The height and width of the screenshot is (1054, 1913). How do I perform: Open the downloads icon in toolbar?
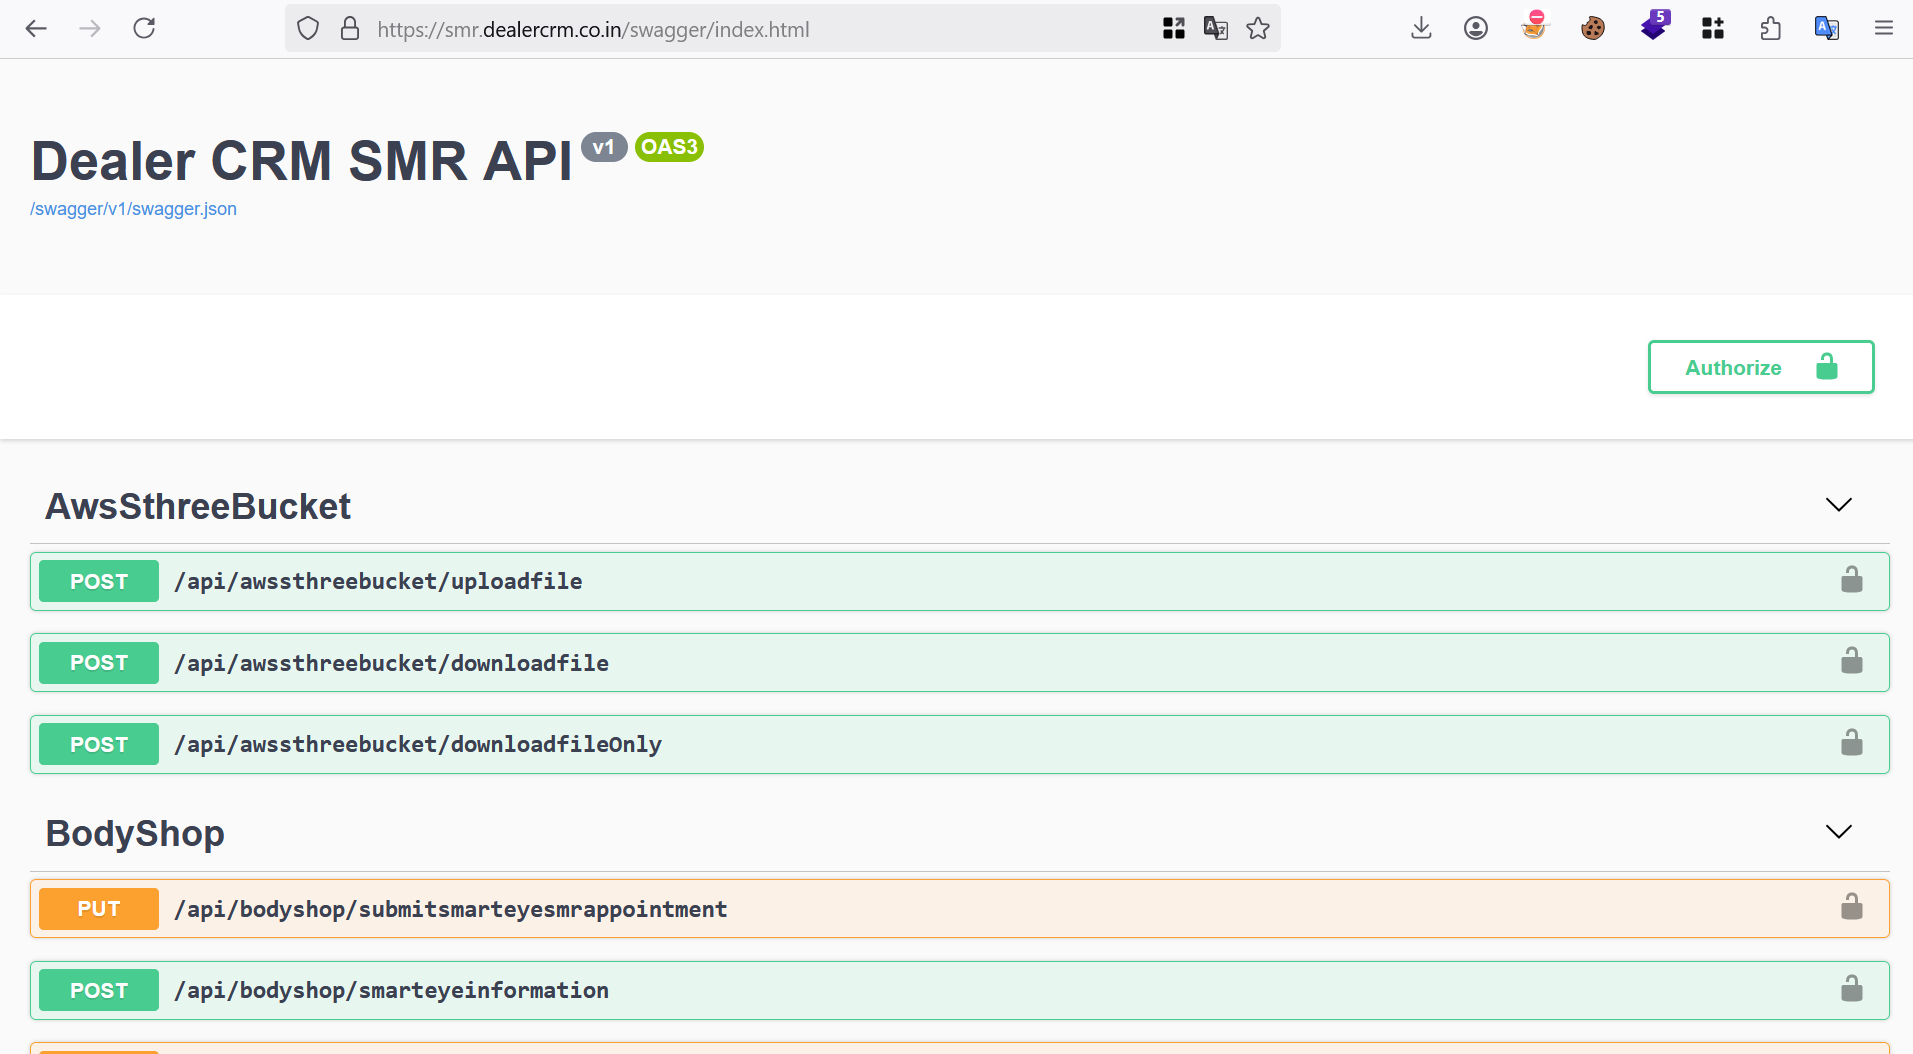1421,28
